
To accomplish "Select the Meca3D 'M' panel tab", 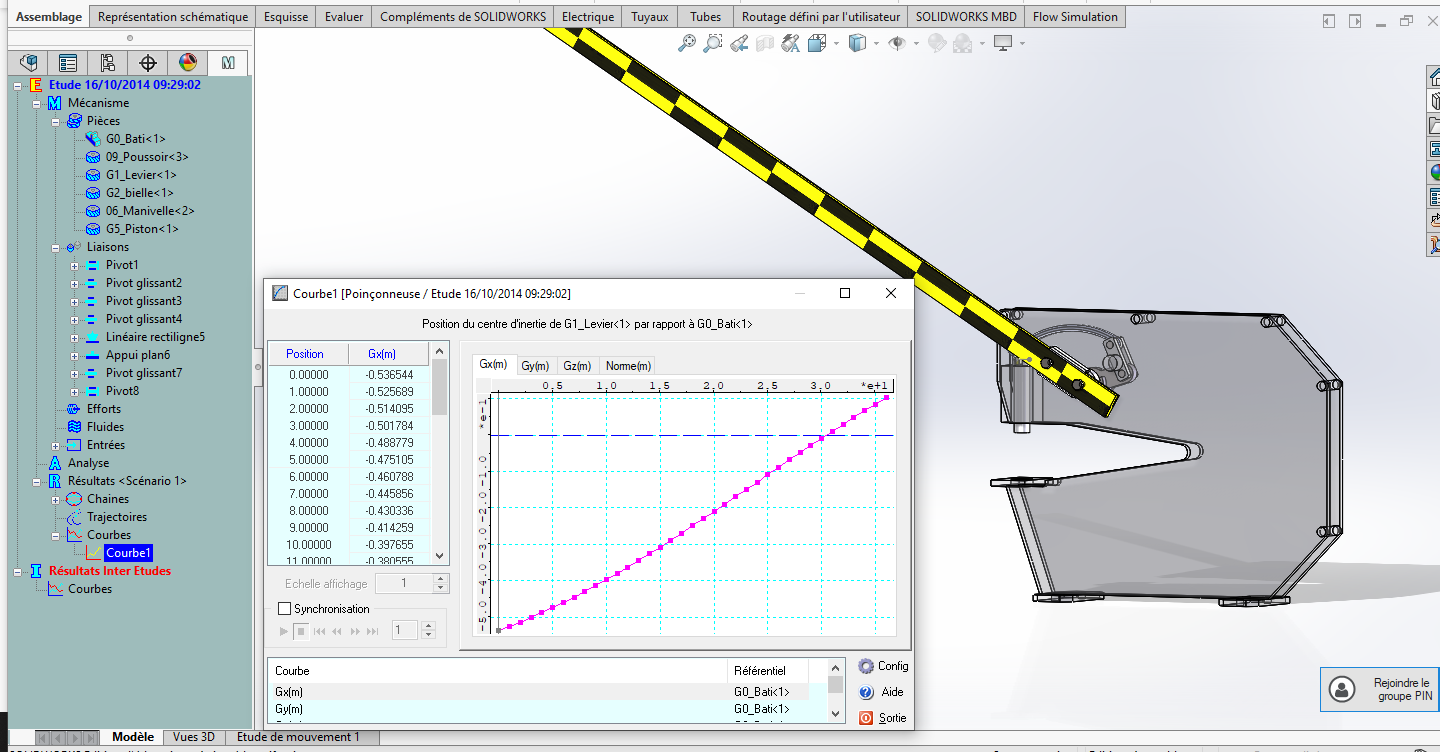I will click(x=228, y=63).
